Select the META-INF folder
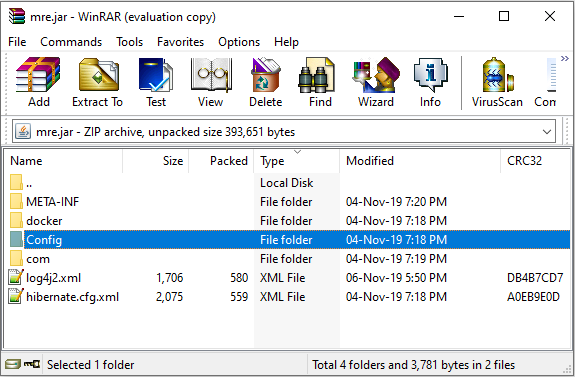 (x=52, y=202)
